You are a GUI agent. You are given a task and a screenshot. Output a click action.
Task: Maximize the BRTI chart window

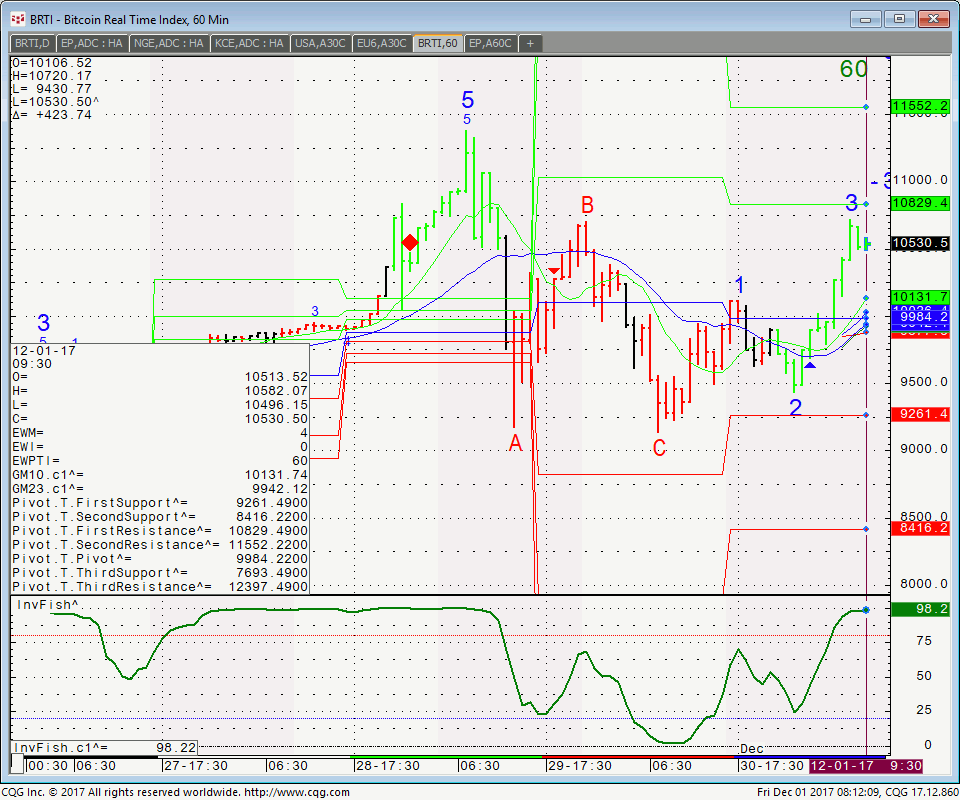coord(899,19)
